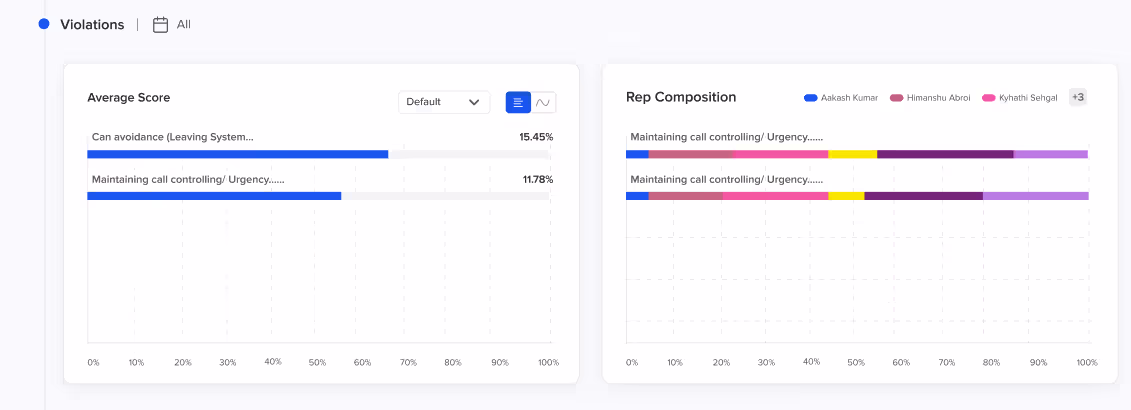Click dark purple segment in first Rep Composition bar
This screenshot has width=1131, height=410.
point(945,154)
